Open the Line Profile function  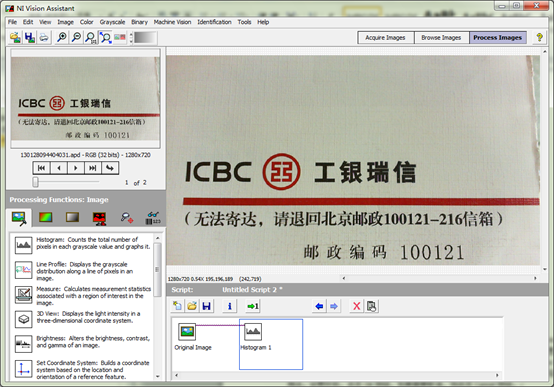click(x=82, y=271)
